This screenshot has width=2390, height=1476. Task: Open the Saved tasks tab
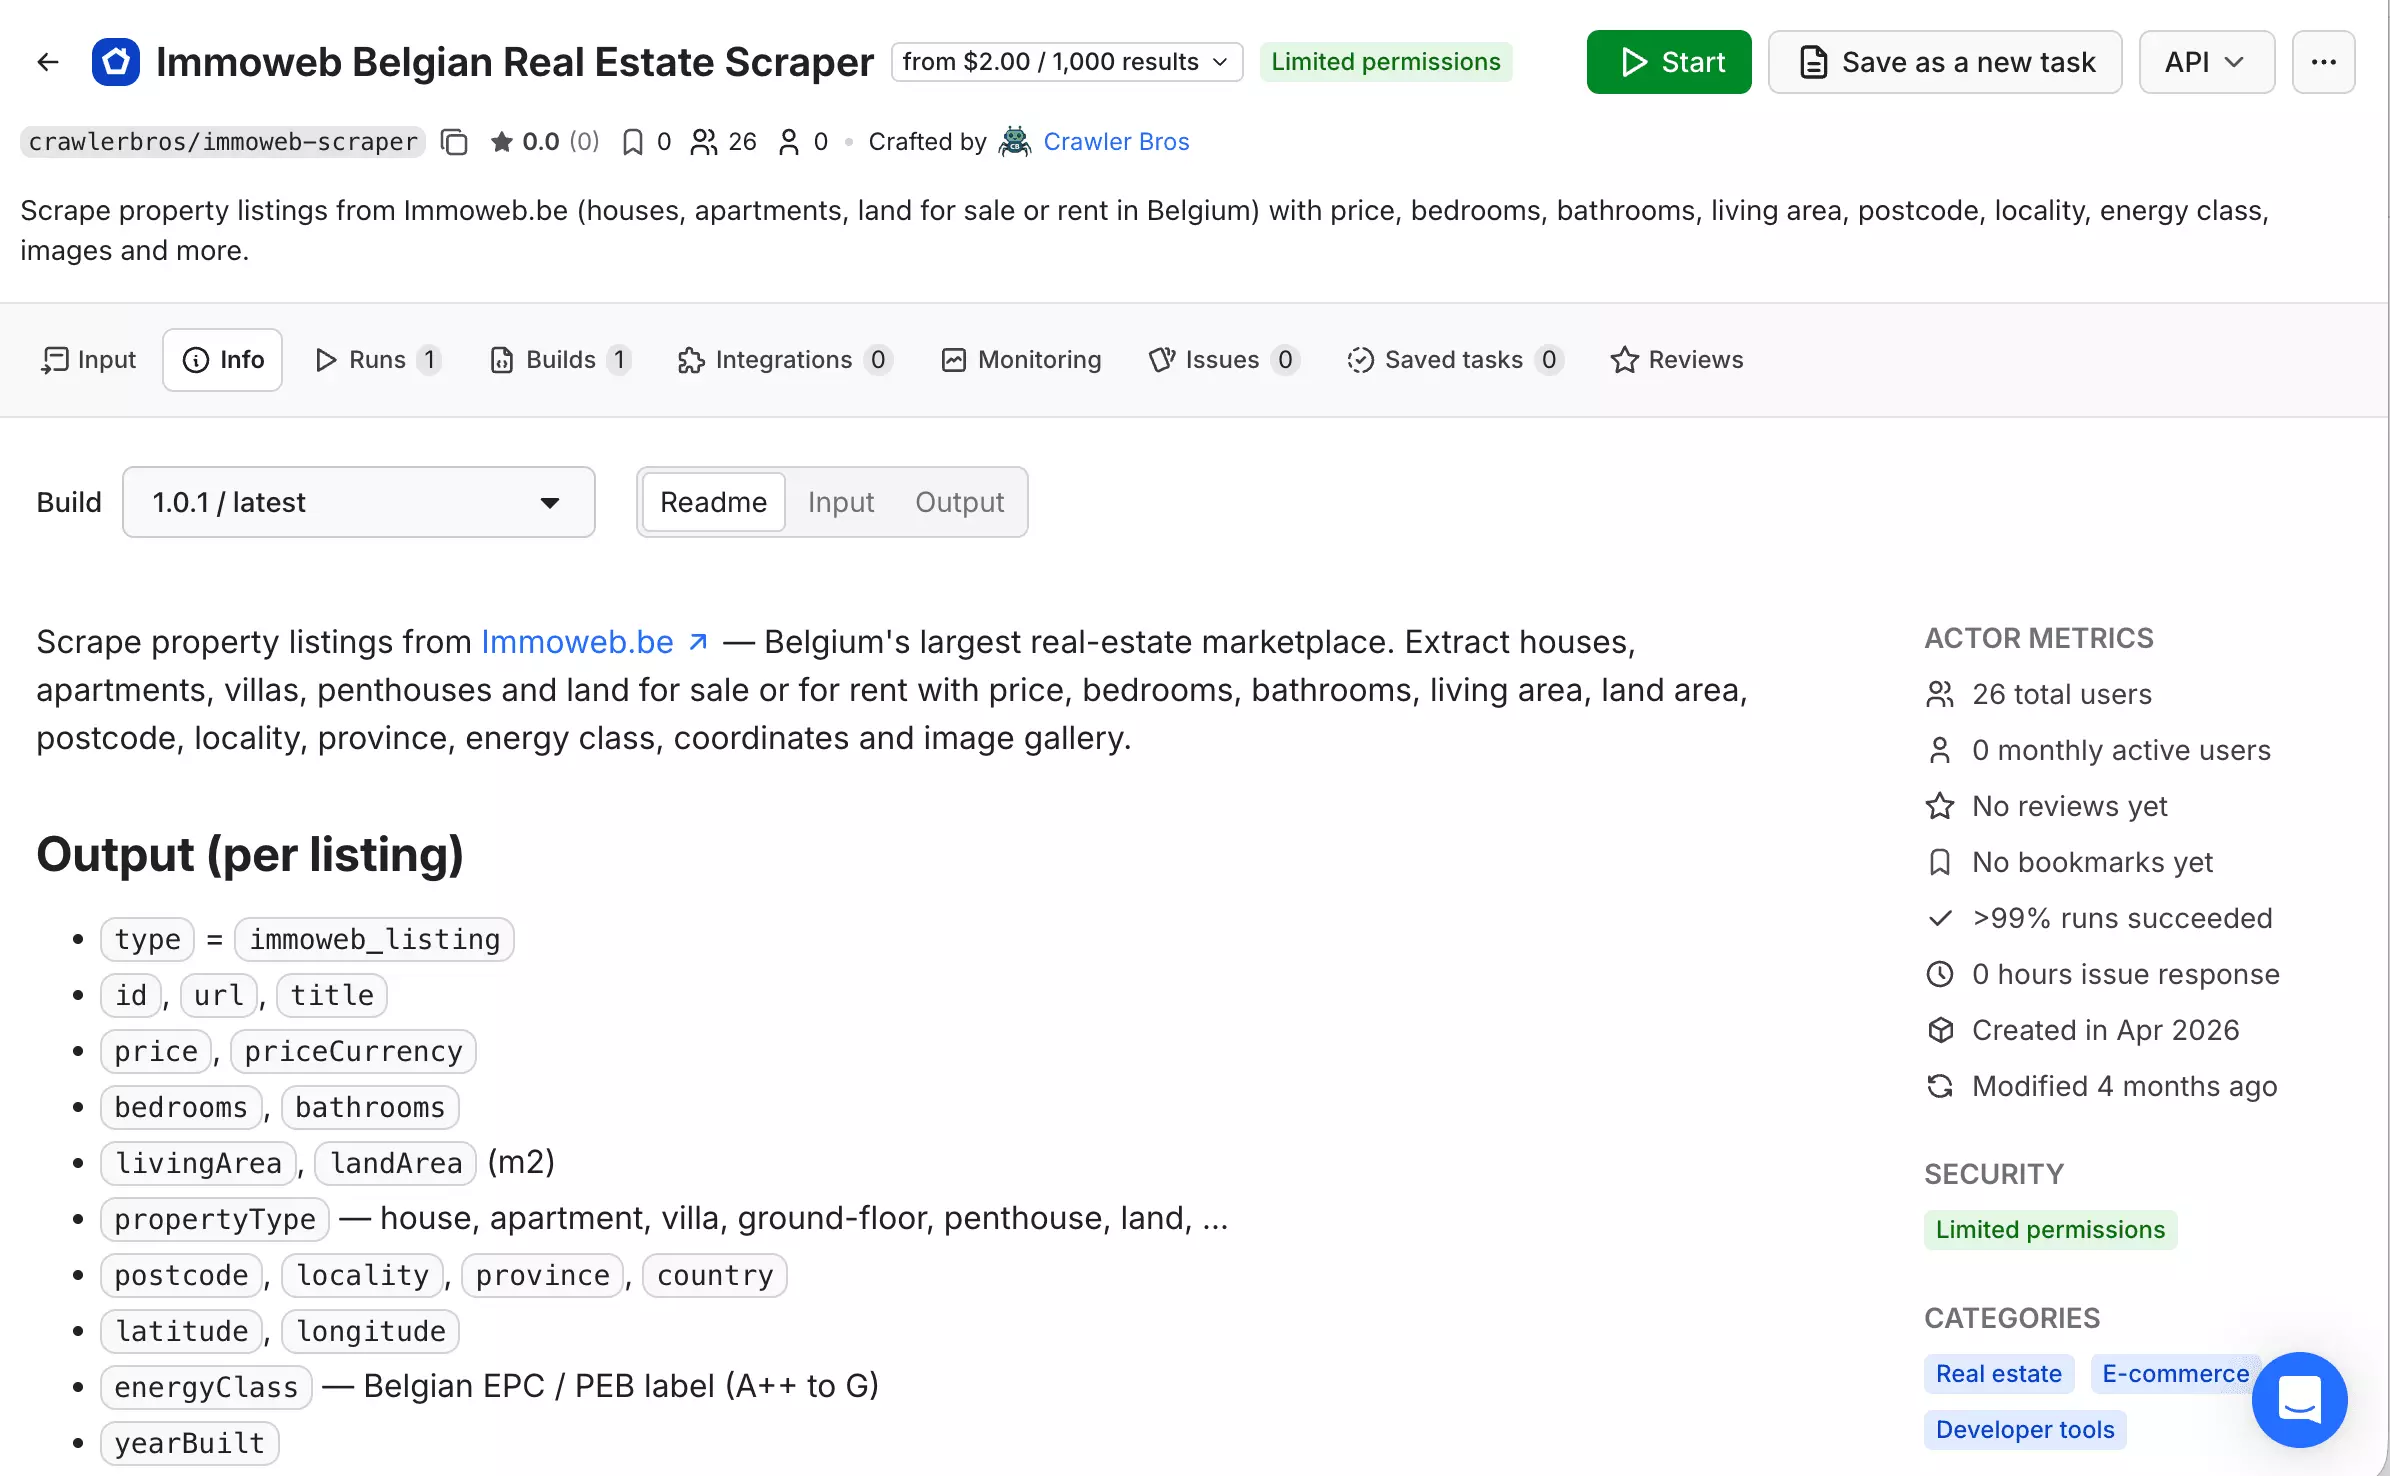1454,360
